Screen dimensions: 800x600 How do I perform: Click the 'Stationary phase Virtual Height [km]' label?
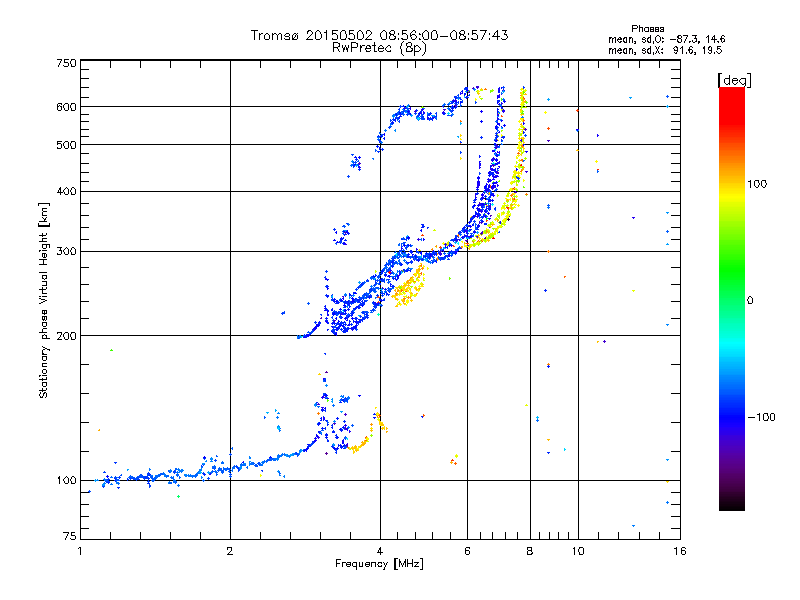44,300
